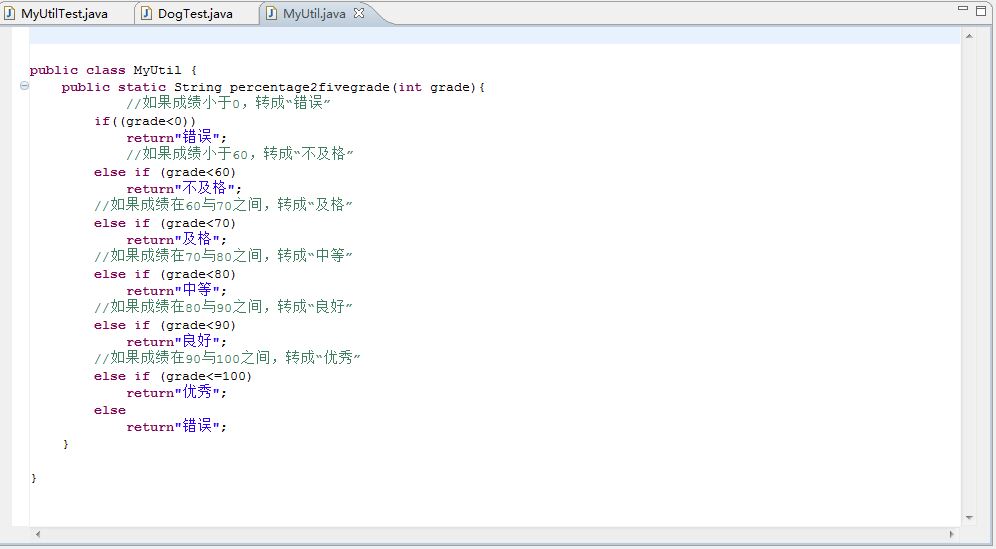Screen dimensions: 996x549
Task: Click the 'else if (grade<=100)' line
Action: point(173,376)
